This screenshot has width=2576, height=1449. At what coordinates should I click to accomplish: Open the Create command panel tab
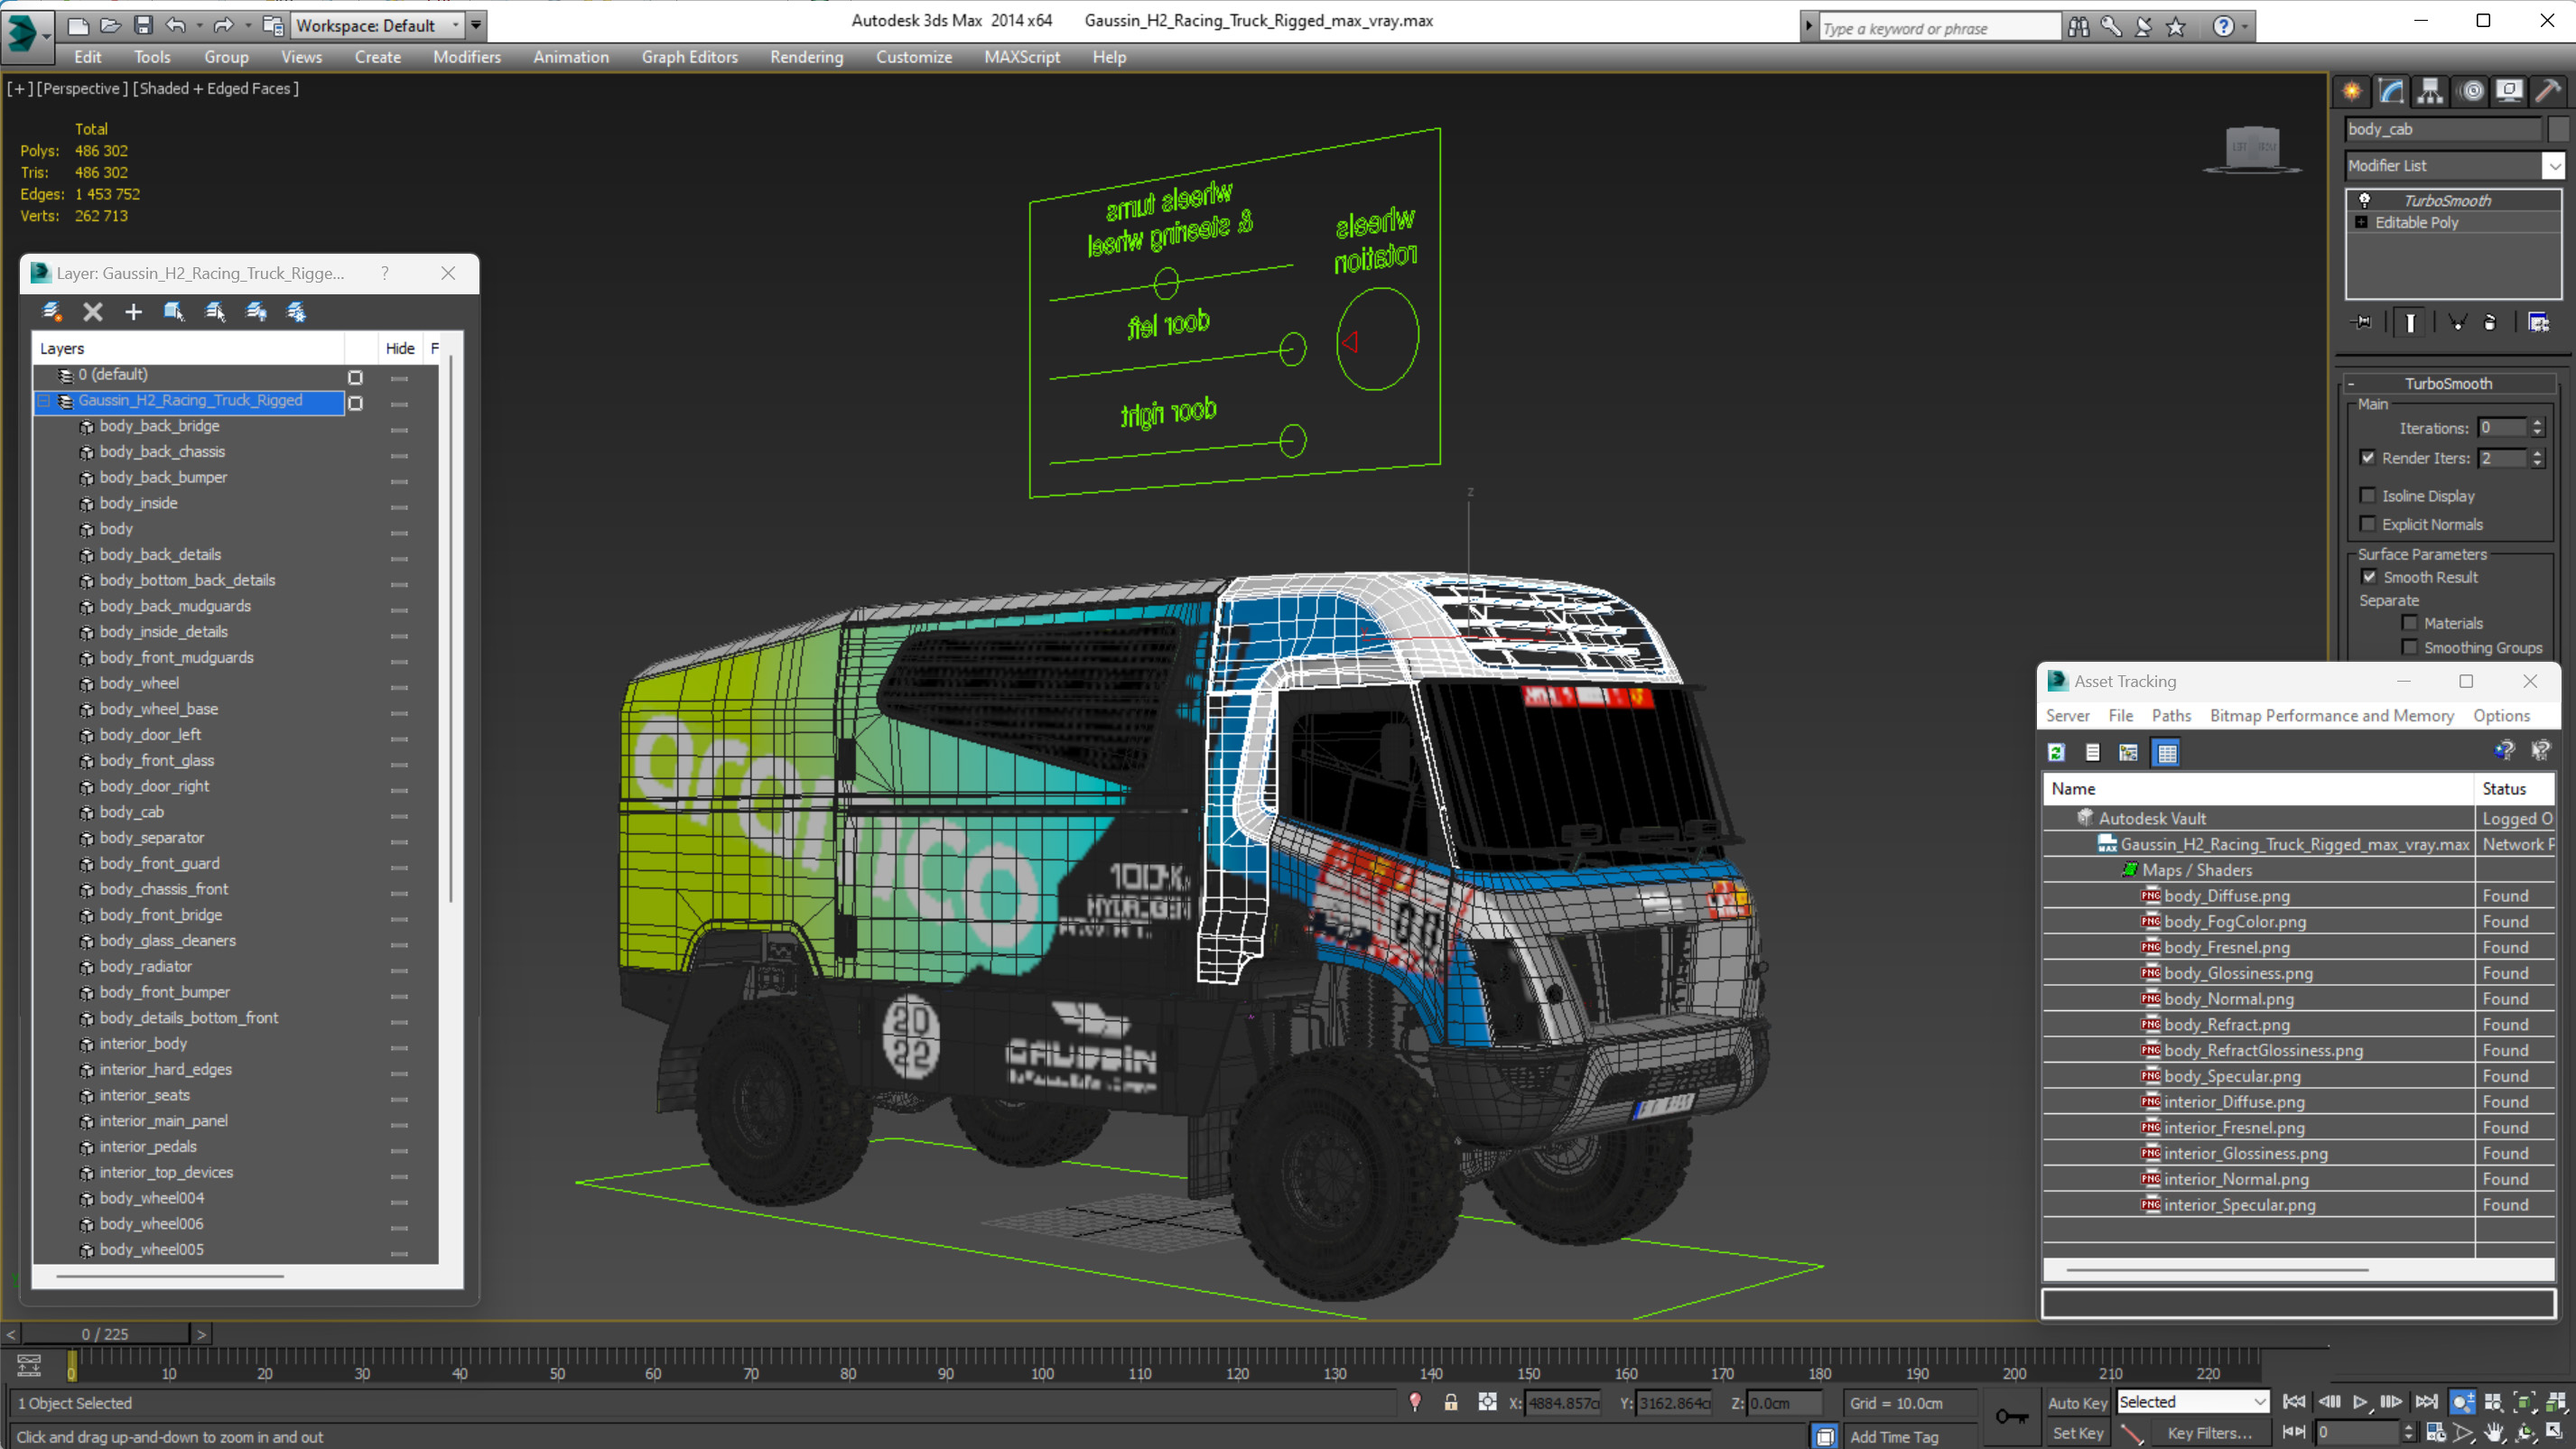click(x=2352, y=92)
